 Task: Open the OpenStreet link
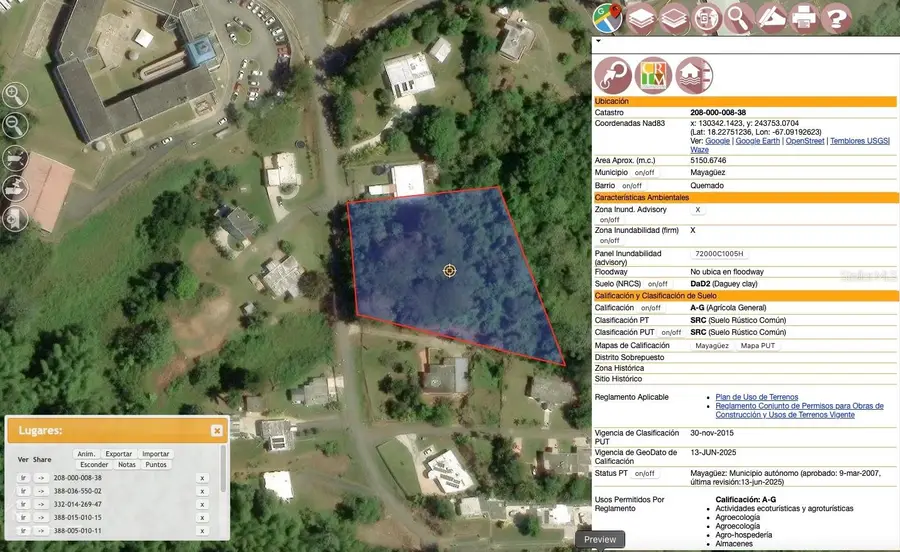pos(805,141)
